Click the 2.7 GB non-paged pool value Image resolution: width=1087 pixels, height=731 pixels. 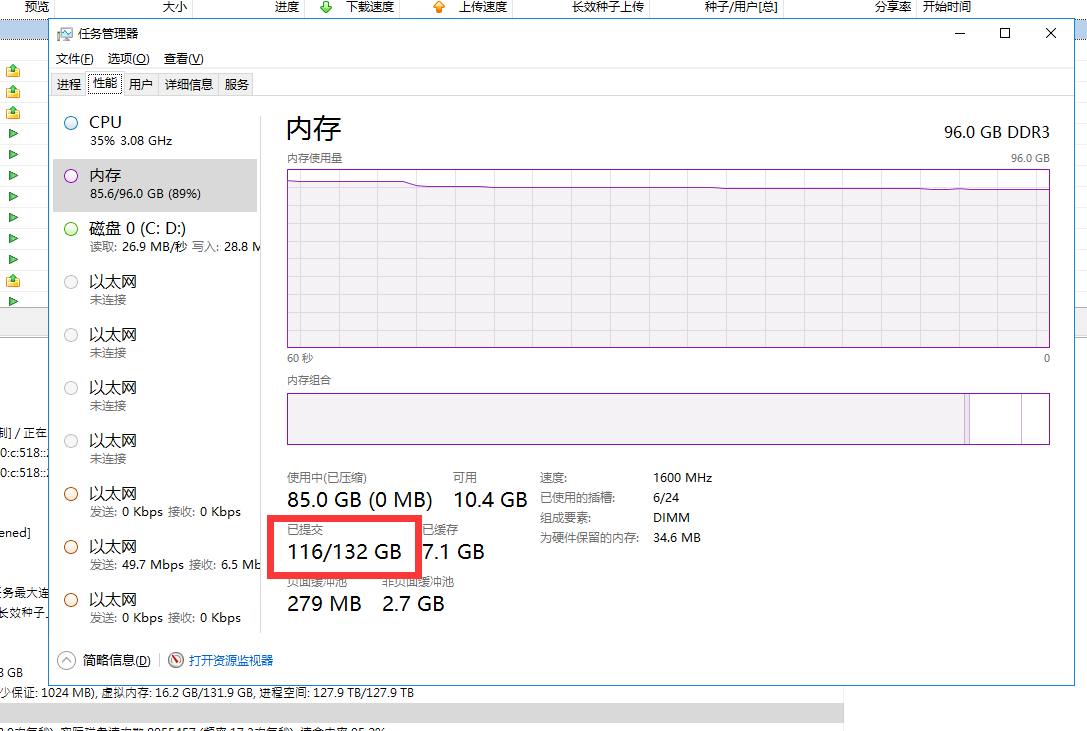click(x=413, y=604)
